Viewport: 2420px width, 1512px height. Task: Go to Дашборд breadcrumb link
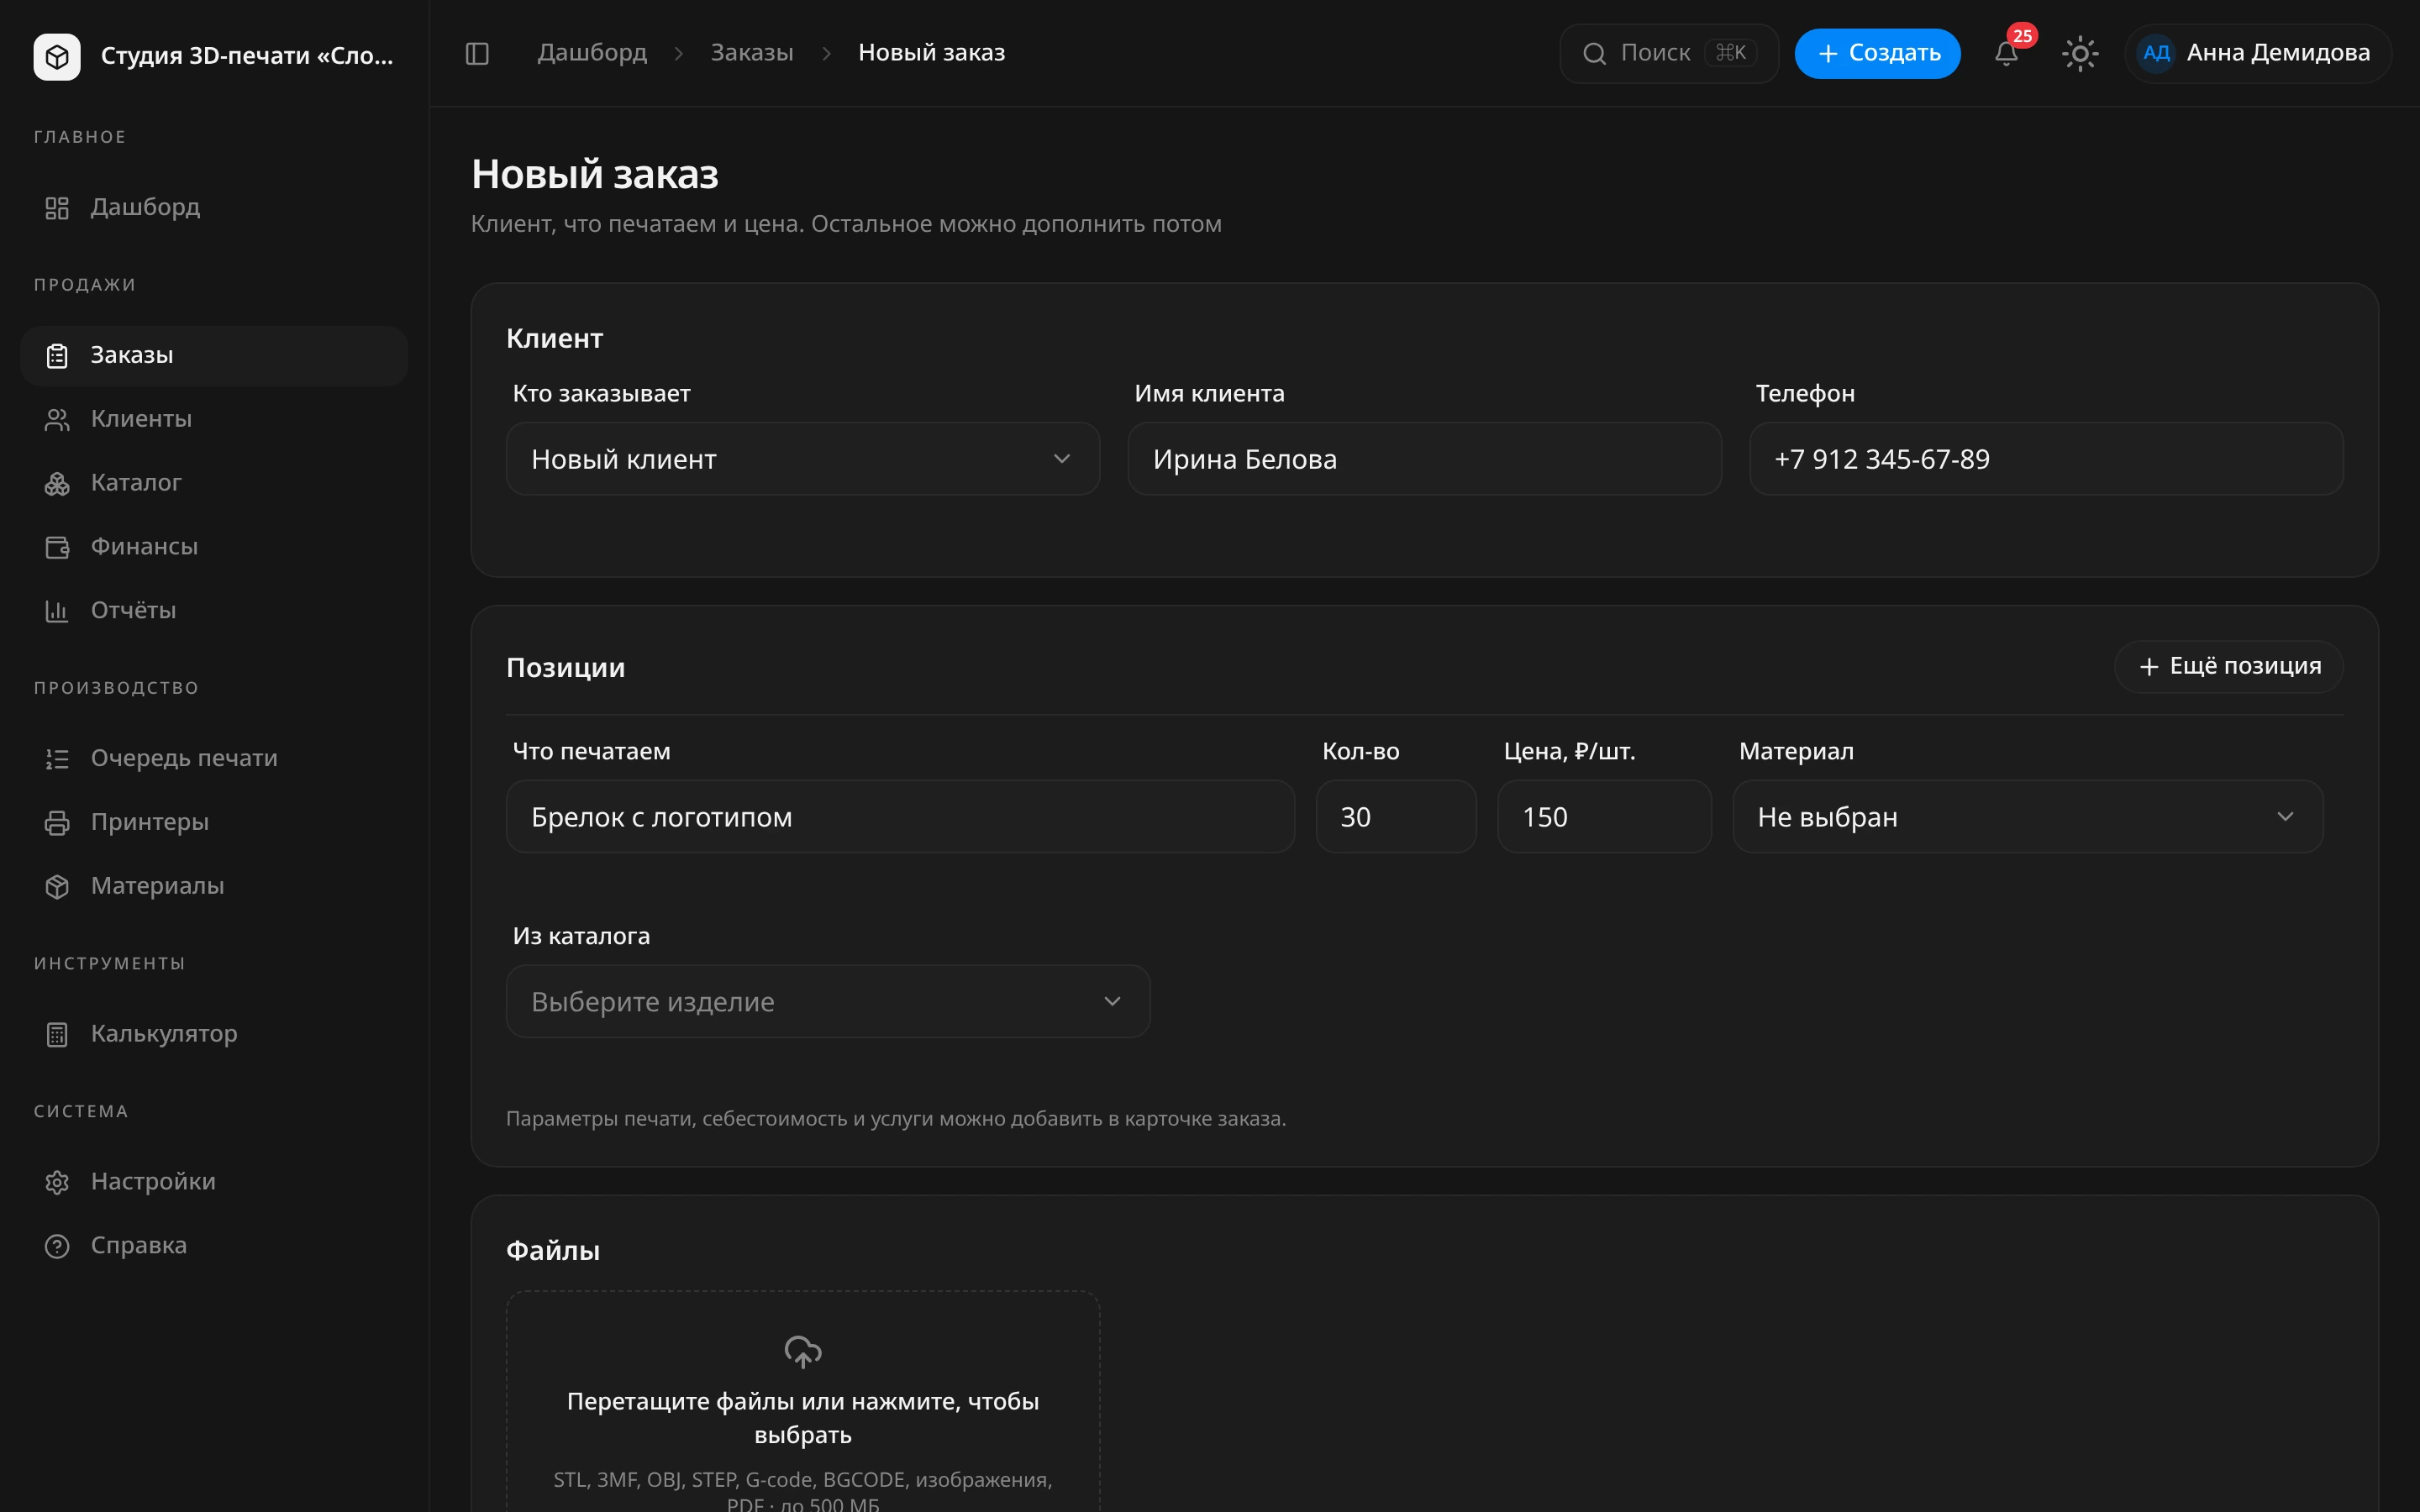592,53
